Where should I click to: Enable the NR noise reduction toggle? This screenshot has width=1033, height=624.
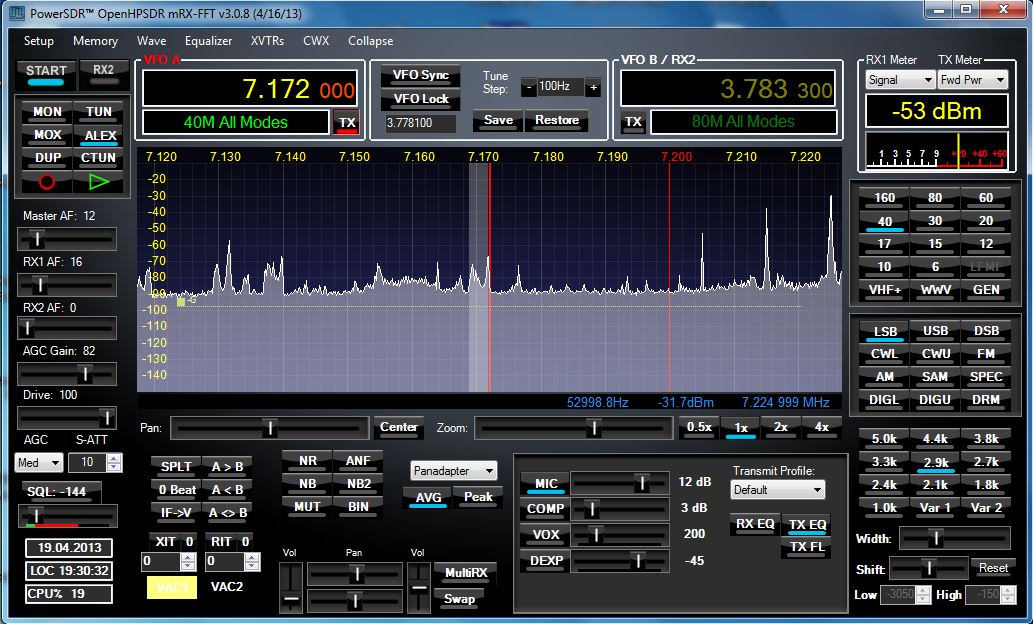point(308,461)
